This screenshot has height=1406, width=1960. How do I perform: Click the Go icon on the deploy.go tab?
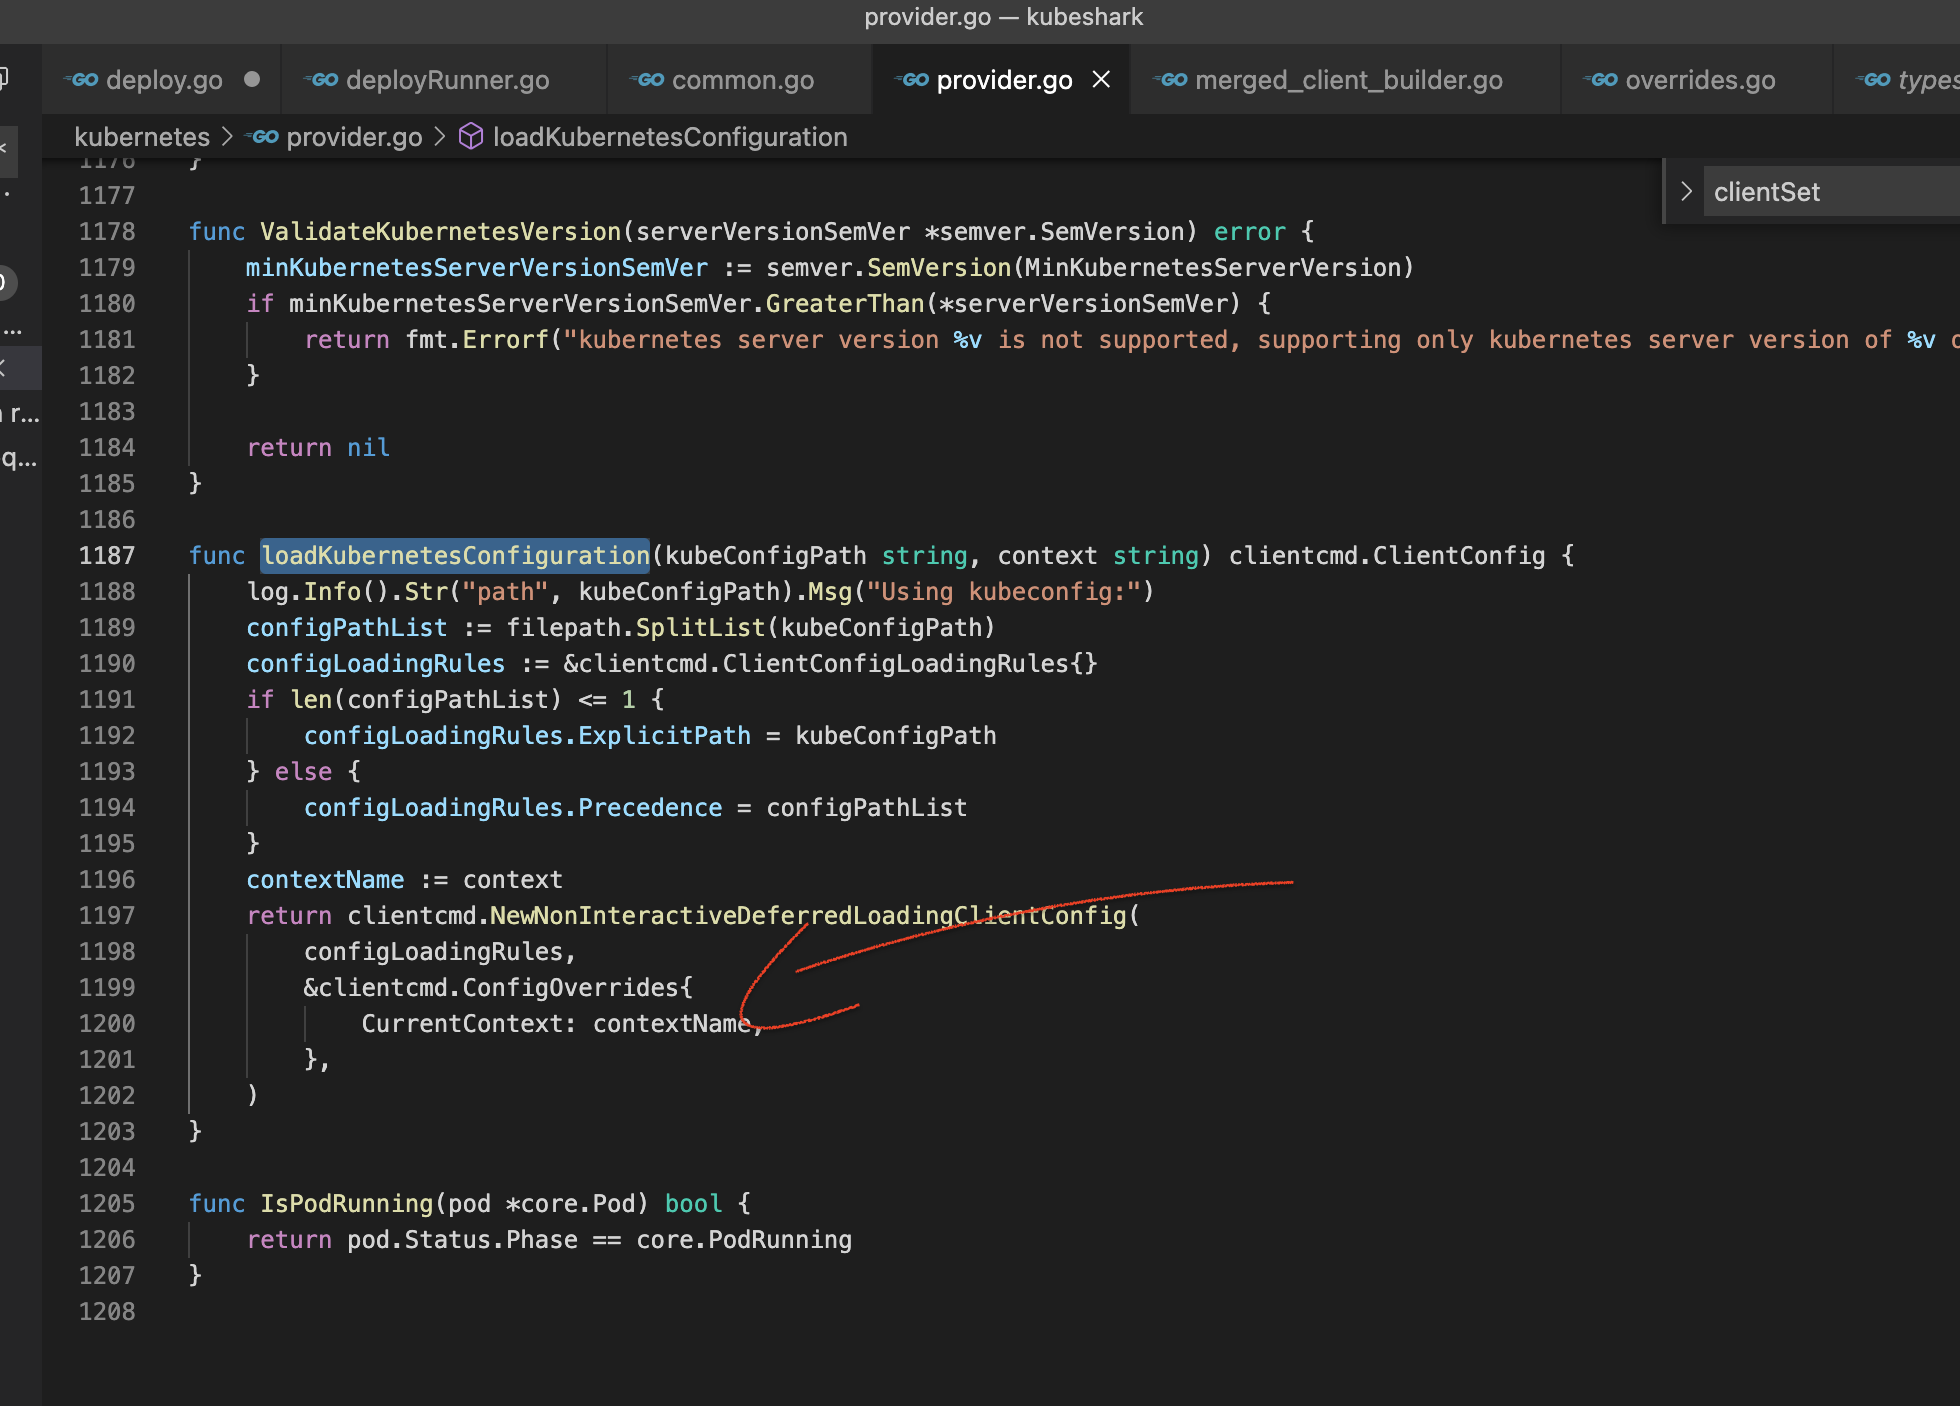pos(83,80)
